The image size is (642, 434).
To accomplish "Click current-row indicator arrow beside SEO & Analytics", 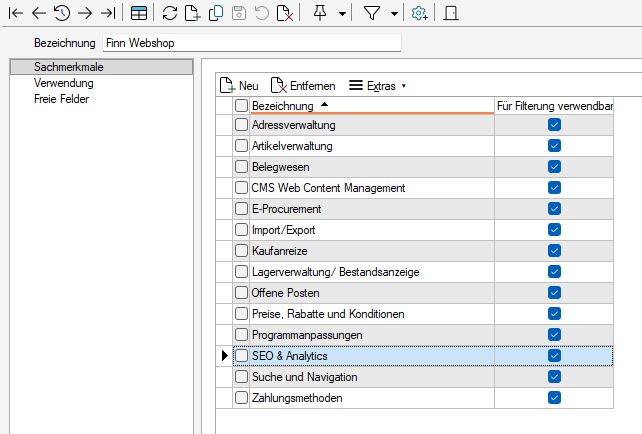I will pos(224,355).
